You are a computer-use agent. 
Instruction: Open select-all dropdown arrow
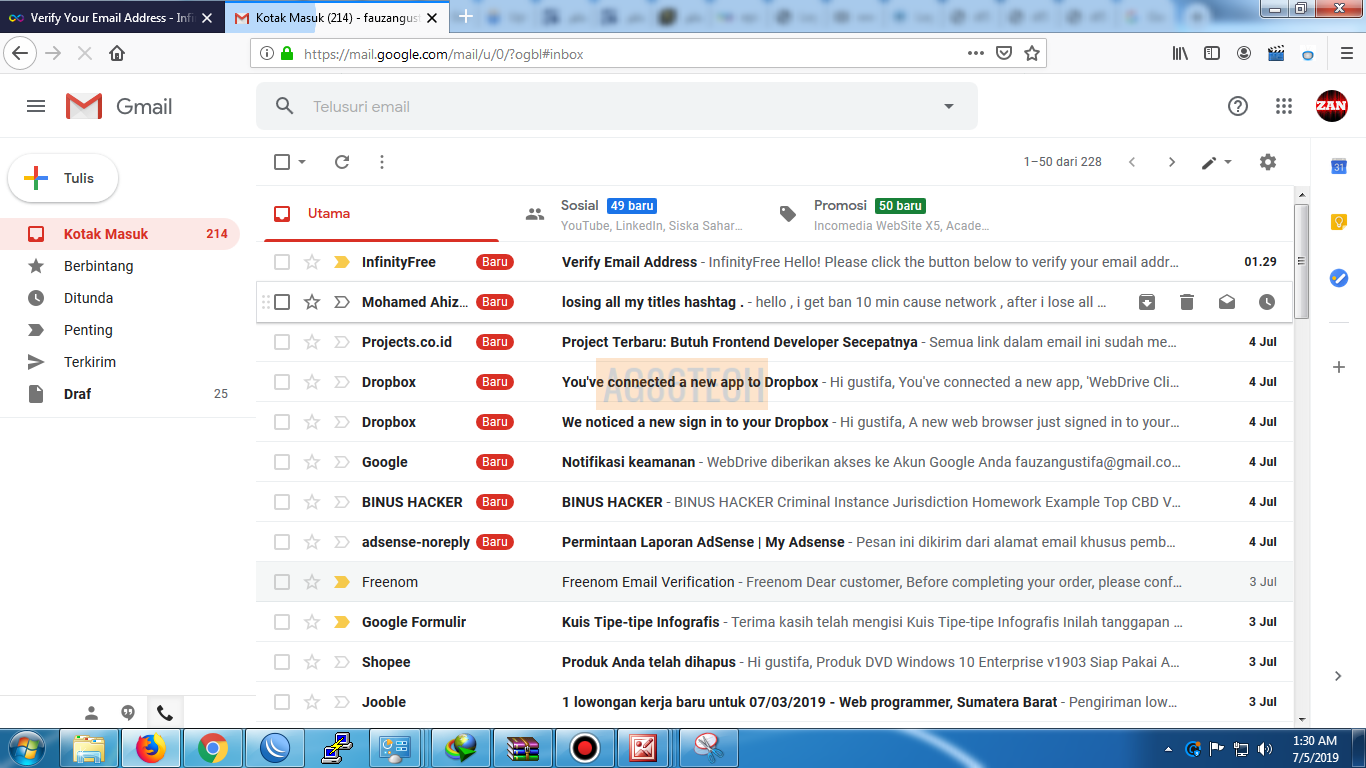(302, 162)
